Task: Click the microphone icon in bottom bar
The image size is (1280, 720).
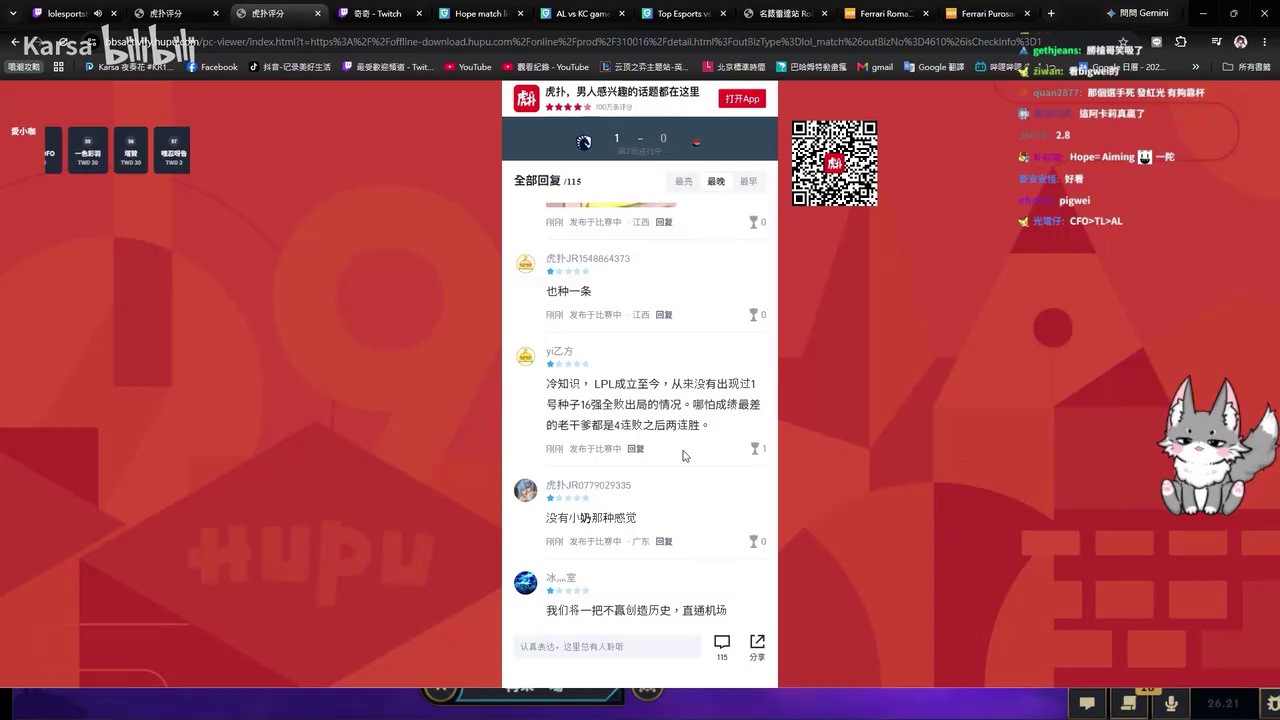Action: tap(1170, 704)
